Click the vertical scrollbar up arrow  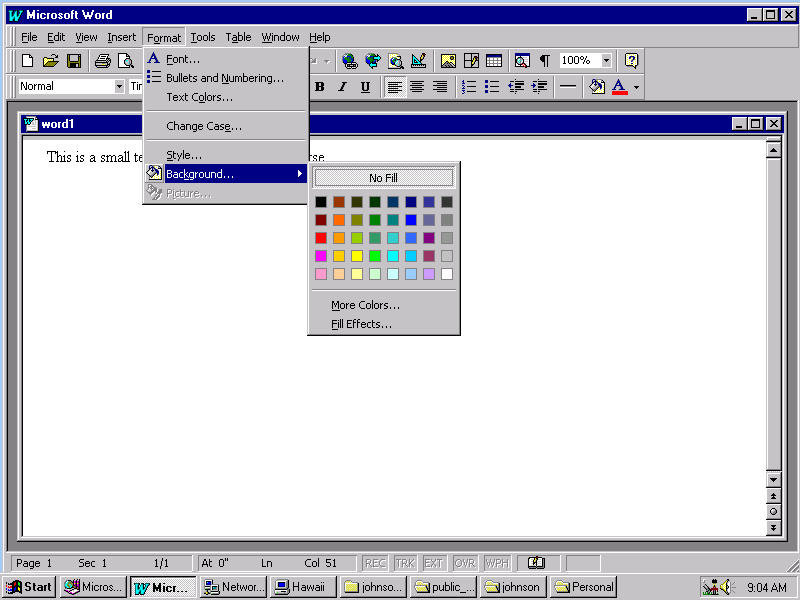click(773, 150)
